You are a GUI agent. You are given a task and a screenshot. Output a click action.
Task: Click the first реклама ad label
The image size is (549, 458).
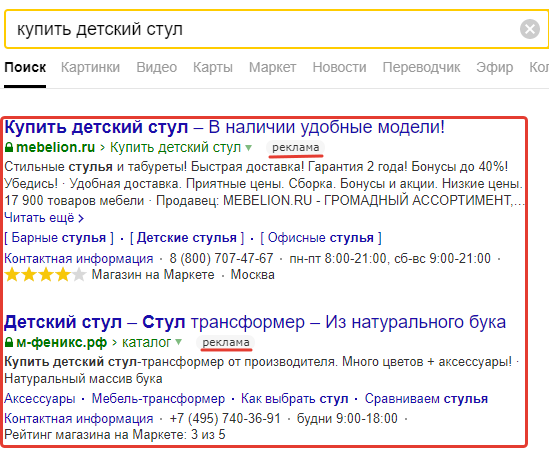tap(296, 148)
